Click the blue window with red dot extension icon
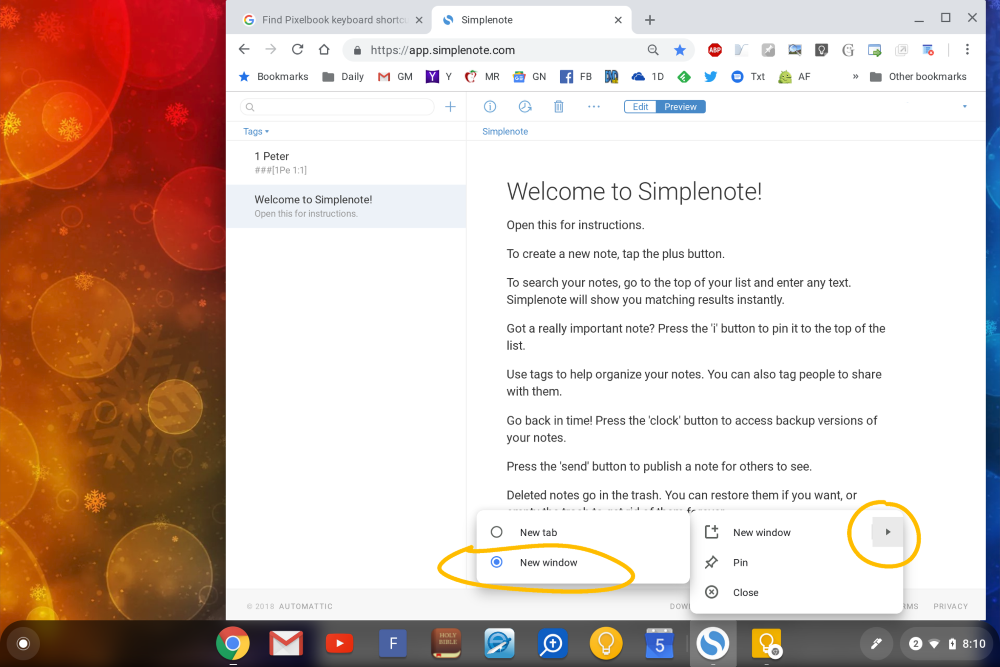The image size is (1000, 667). [928, 50]
